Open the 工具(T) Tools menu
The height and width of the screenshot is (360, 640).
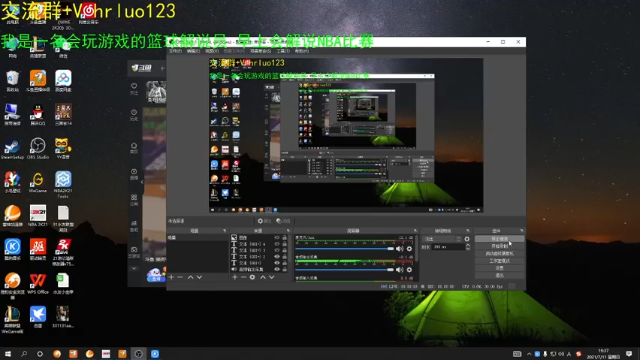pyautogui.click(x=283, y=51)
